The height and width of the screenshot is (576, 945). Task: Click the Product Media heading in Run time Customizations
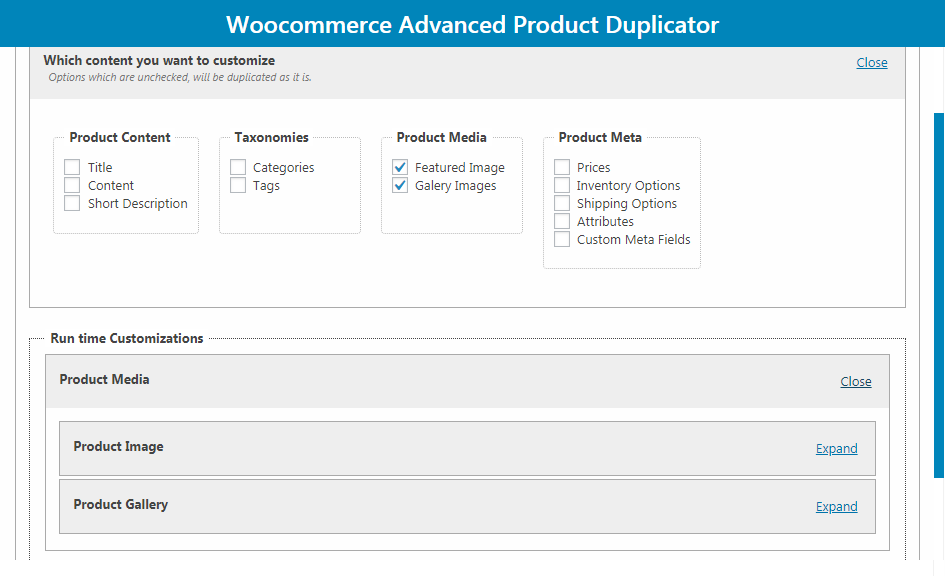coord(104,380)
